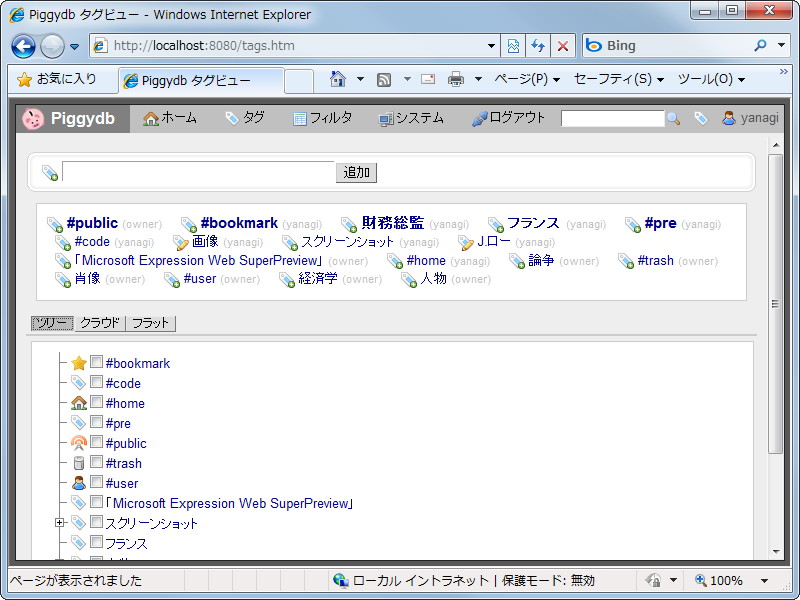Viewport: 800px width, 600px height.
Task: Check the スクリーンショット tree checkbox
Action: pos(96,521)
